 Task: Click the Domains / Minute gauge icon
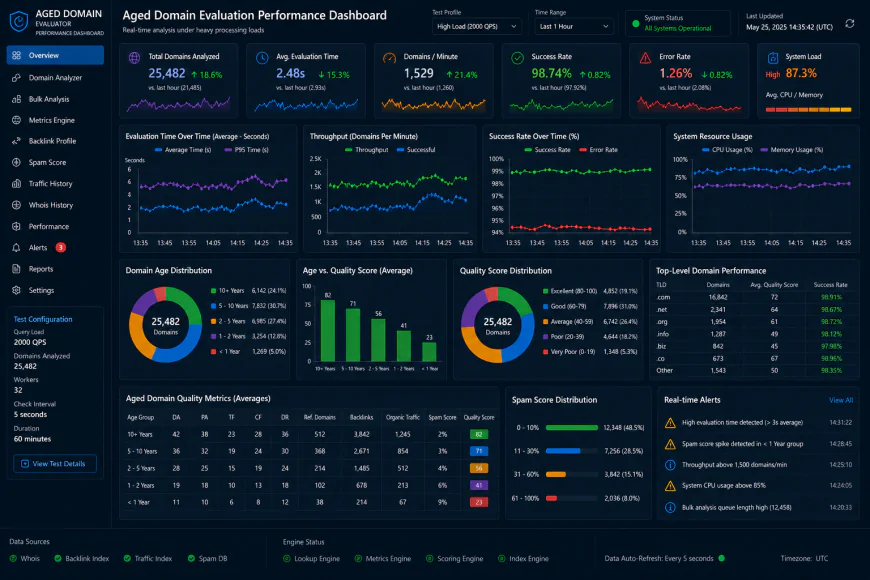point(390,58)
